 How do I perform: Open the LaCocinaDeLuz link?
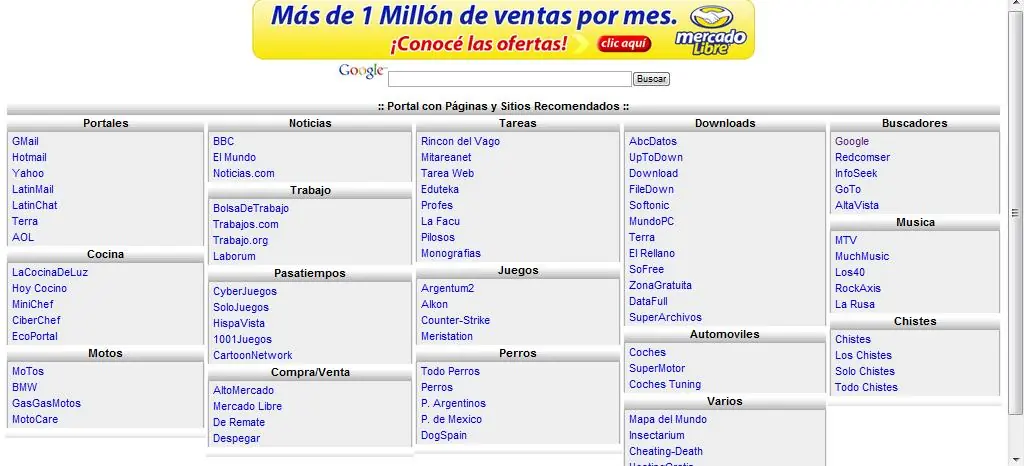[50, 273]
